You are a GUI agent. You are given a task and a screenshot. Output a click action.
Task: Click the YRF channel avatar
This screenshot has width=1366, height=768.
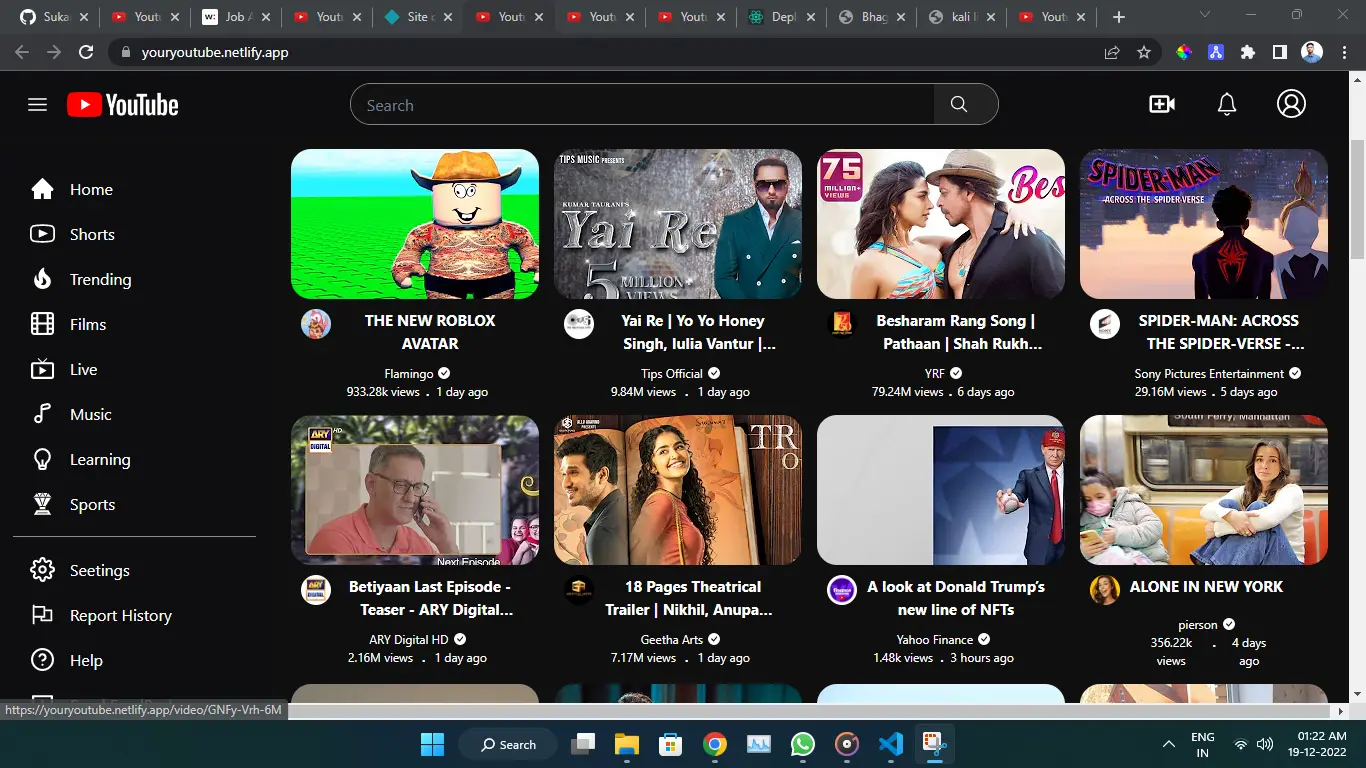[842, 324]
